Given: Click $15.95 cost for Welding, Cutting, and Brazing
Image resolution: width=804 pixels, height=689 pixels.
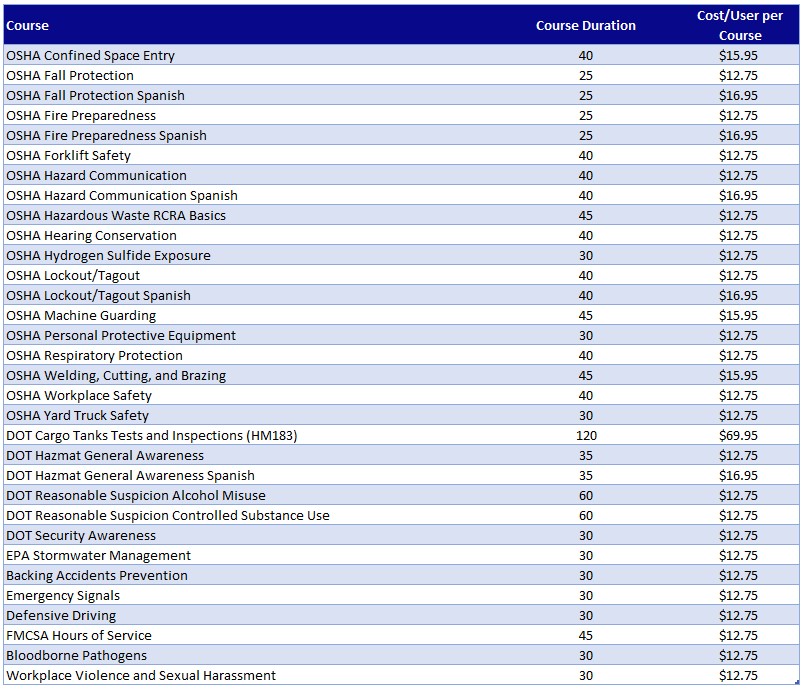Looking at the screenshot, I should pyautogui.click(x=738, y=375).
